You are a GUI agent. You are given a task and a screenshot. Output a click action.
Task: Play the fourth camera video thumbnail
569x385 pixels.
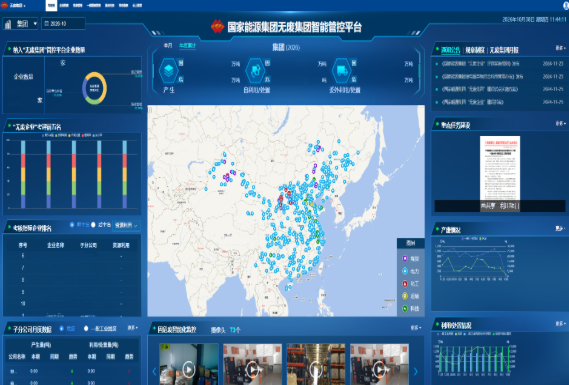[379, 369]
